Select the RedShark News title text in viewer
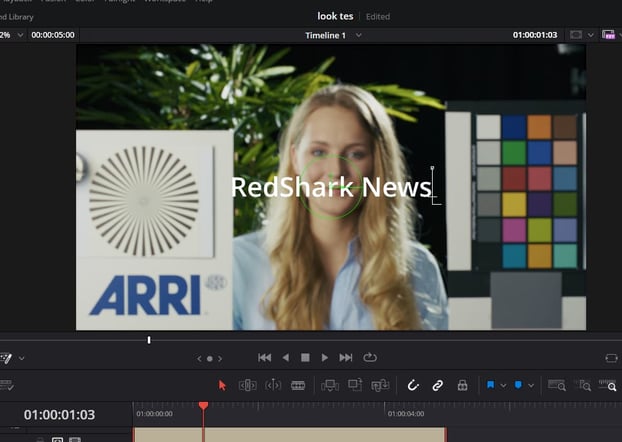The width and height of the screenshot is (622, 442). pyautogui.click(x=331, y=187)
